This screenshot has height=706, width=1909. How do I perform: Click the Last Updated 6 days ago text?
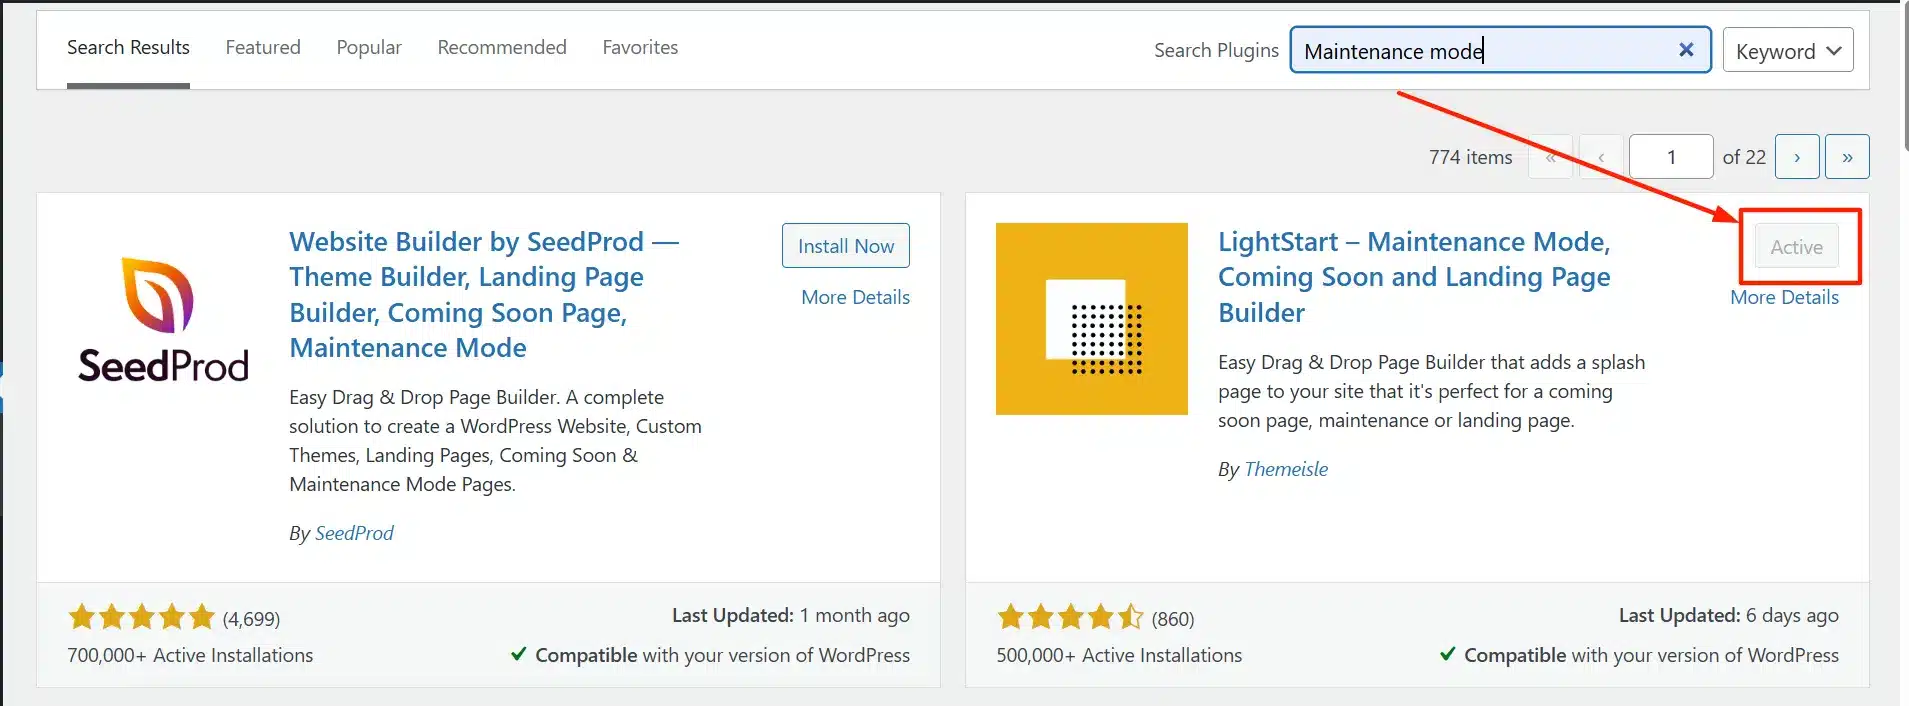(x=1728, y=616)
